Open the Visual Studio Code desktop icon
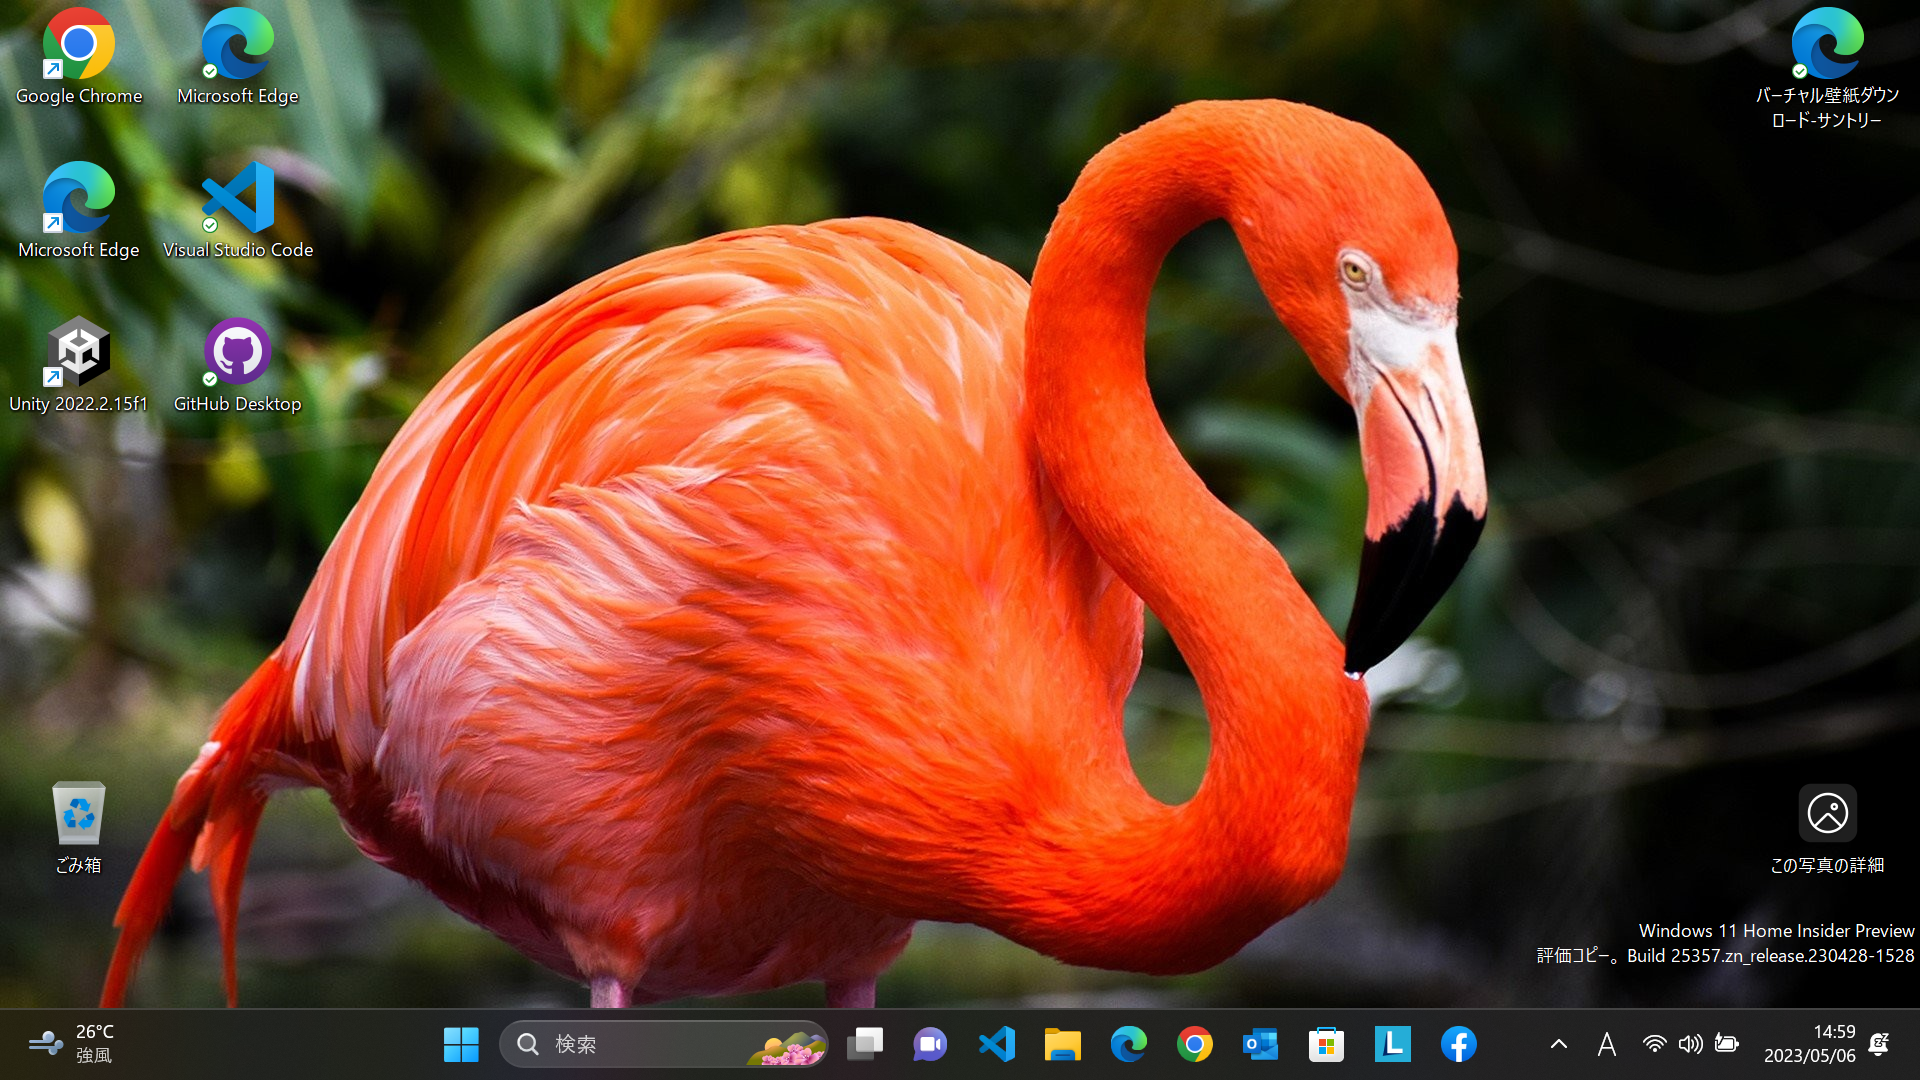 click(x=238, y=211)
